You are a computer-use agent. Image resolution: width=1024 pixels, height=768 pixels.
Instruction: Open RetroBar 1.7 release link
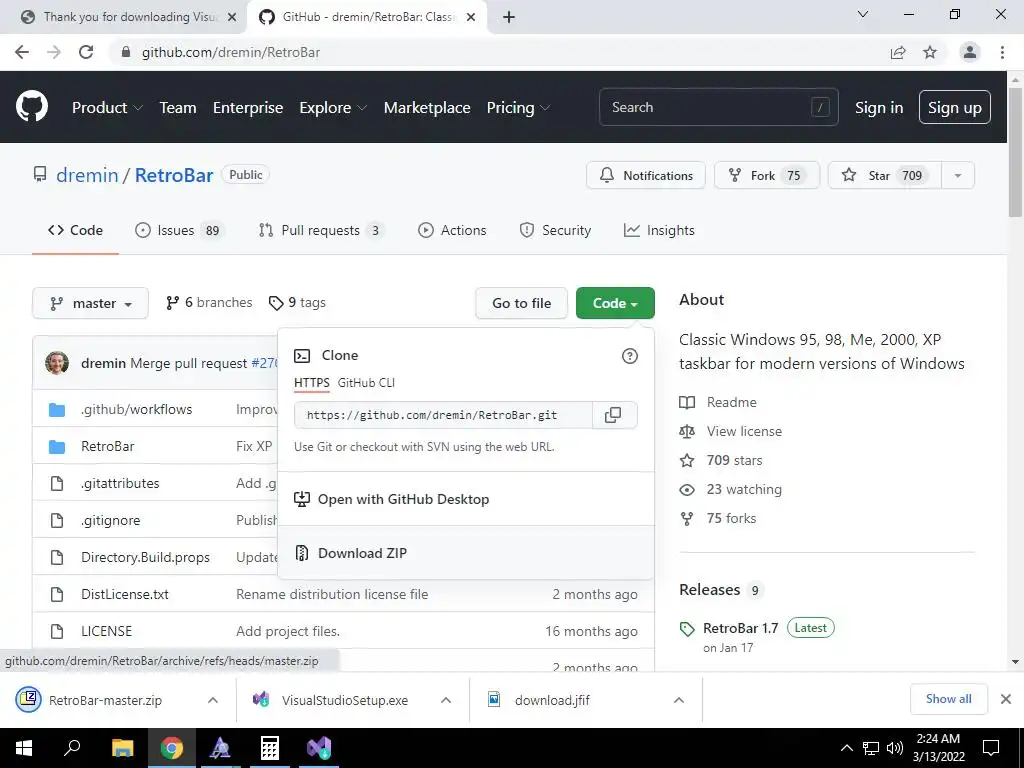(x=741, y=628)
